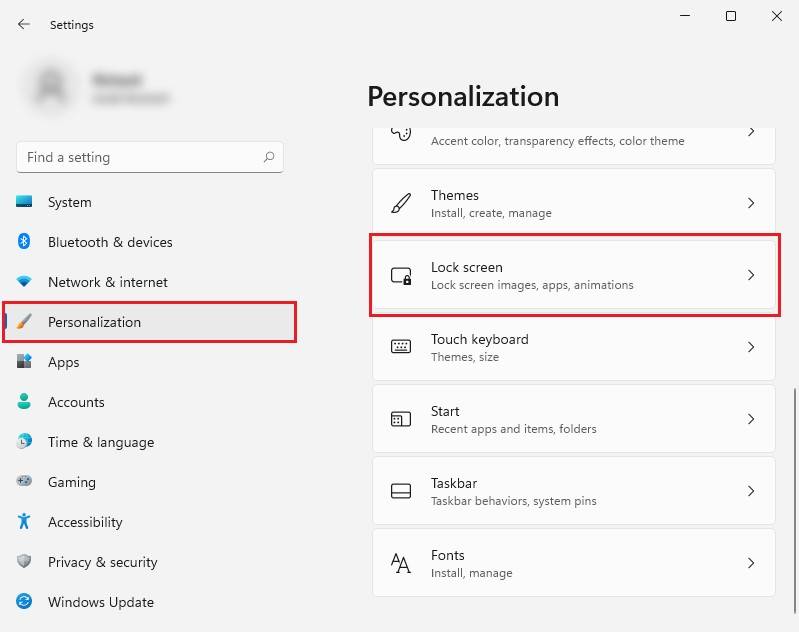Click the Find a setting search box

click(140, 157)
